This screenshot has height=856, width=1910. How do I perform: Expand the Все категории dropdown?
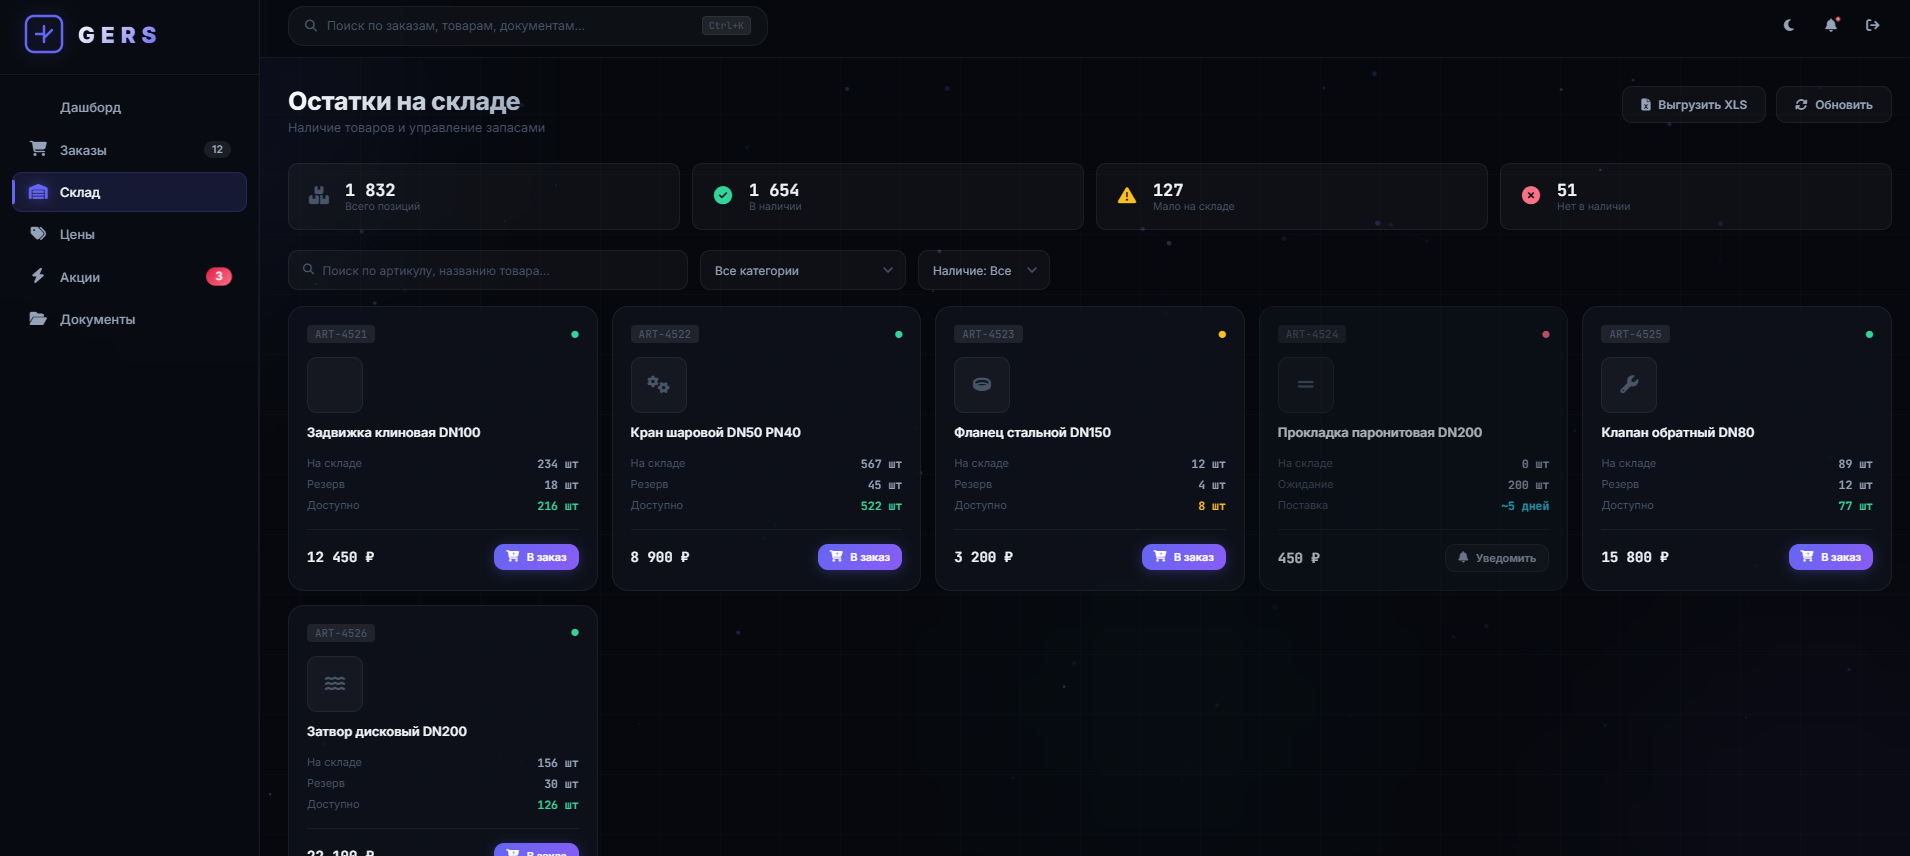tap(802, 271)
